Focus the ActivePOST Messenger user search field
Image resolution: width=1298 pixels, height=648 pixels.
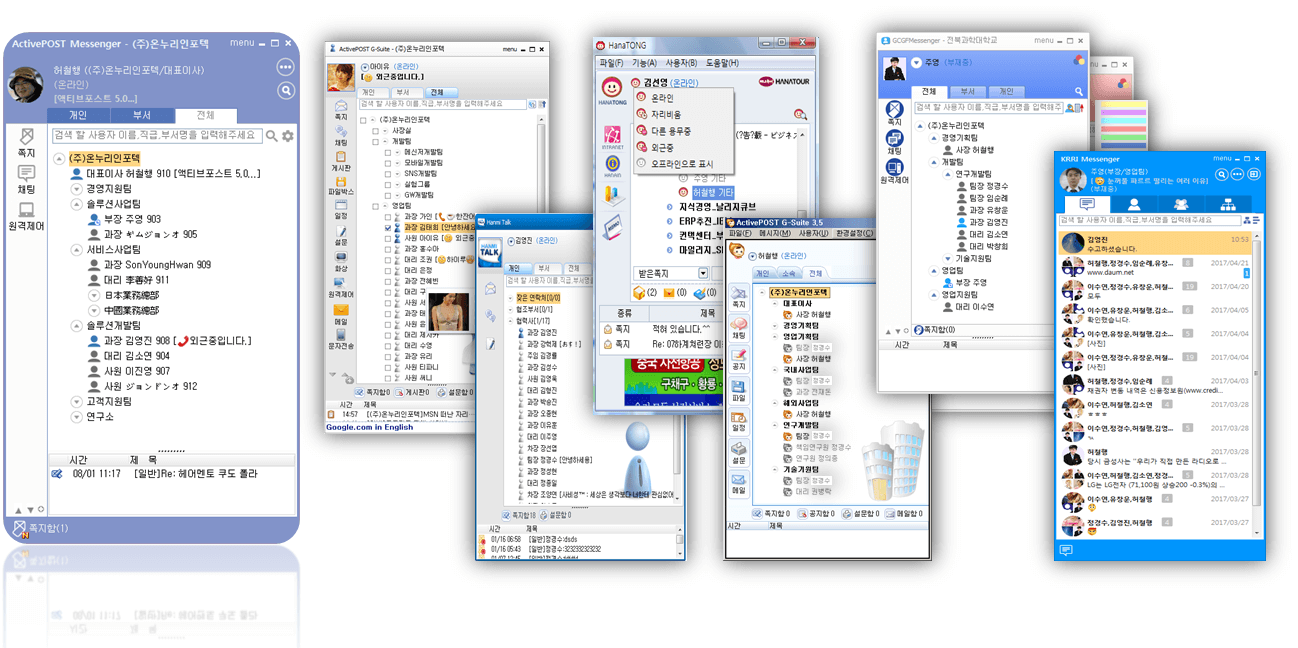coord(157,136)
